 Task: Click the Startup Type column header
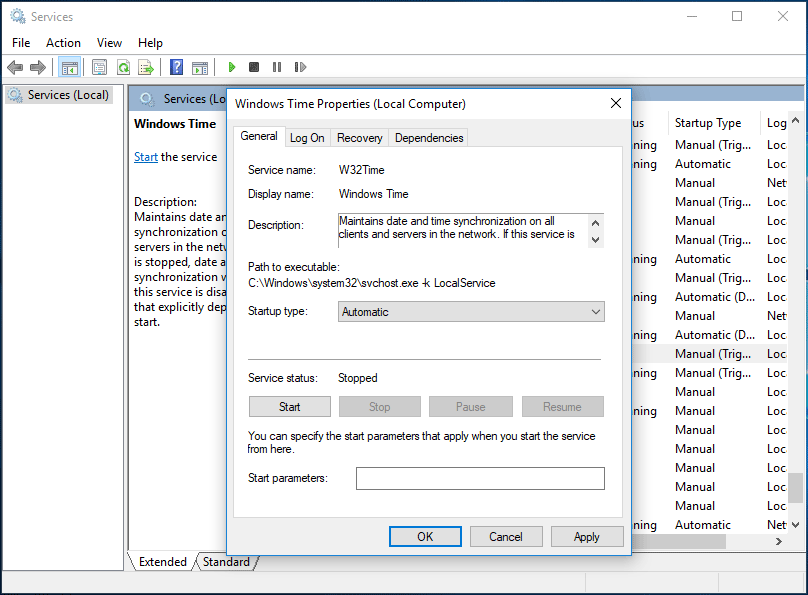coord(714,123)
